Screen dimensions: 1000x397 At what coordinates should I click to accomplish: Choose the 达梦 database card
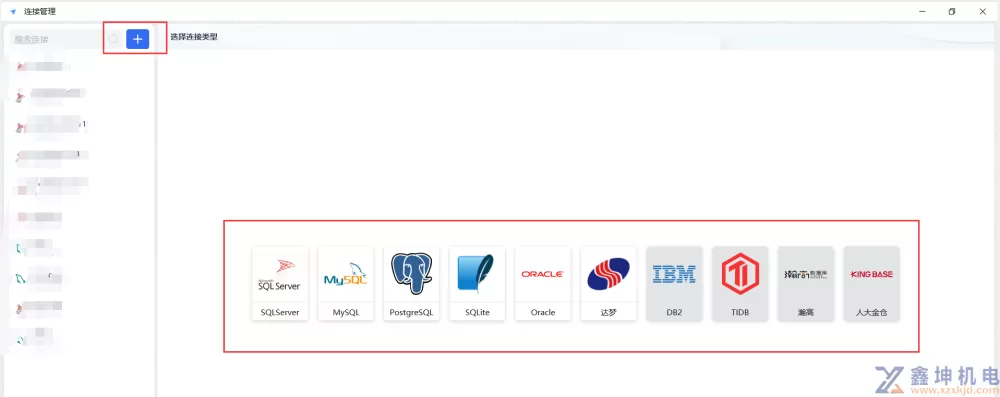pyautogui.click(x=608, y=283)
